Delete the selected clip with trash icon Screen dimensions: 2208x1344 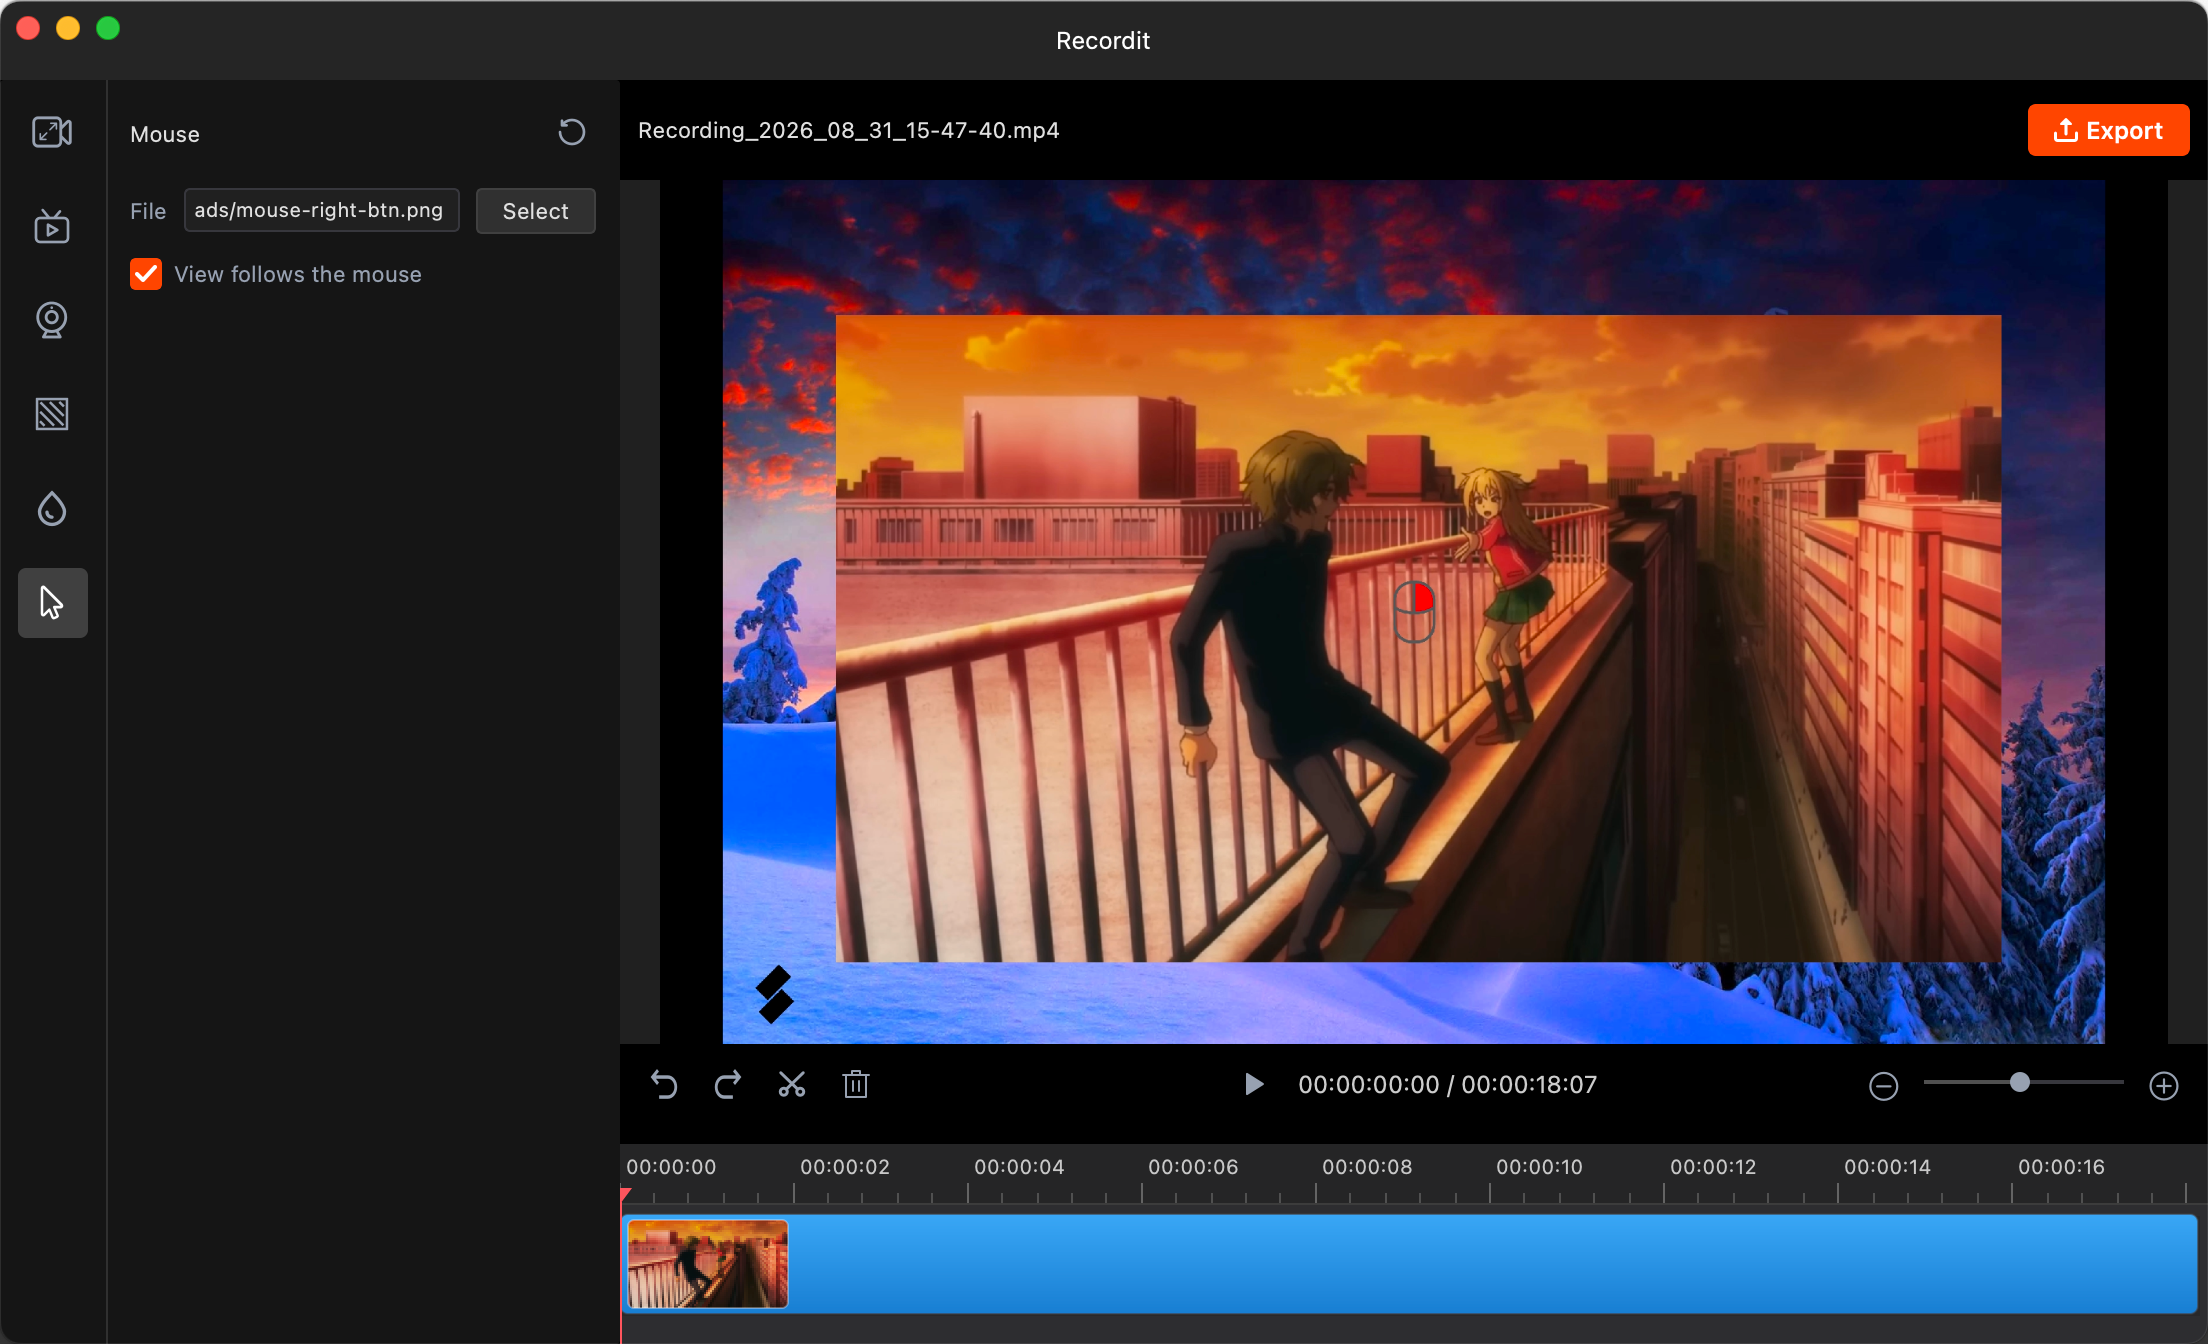click(x=856, y=1084)
